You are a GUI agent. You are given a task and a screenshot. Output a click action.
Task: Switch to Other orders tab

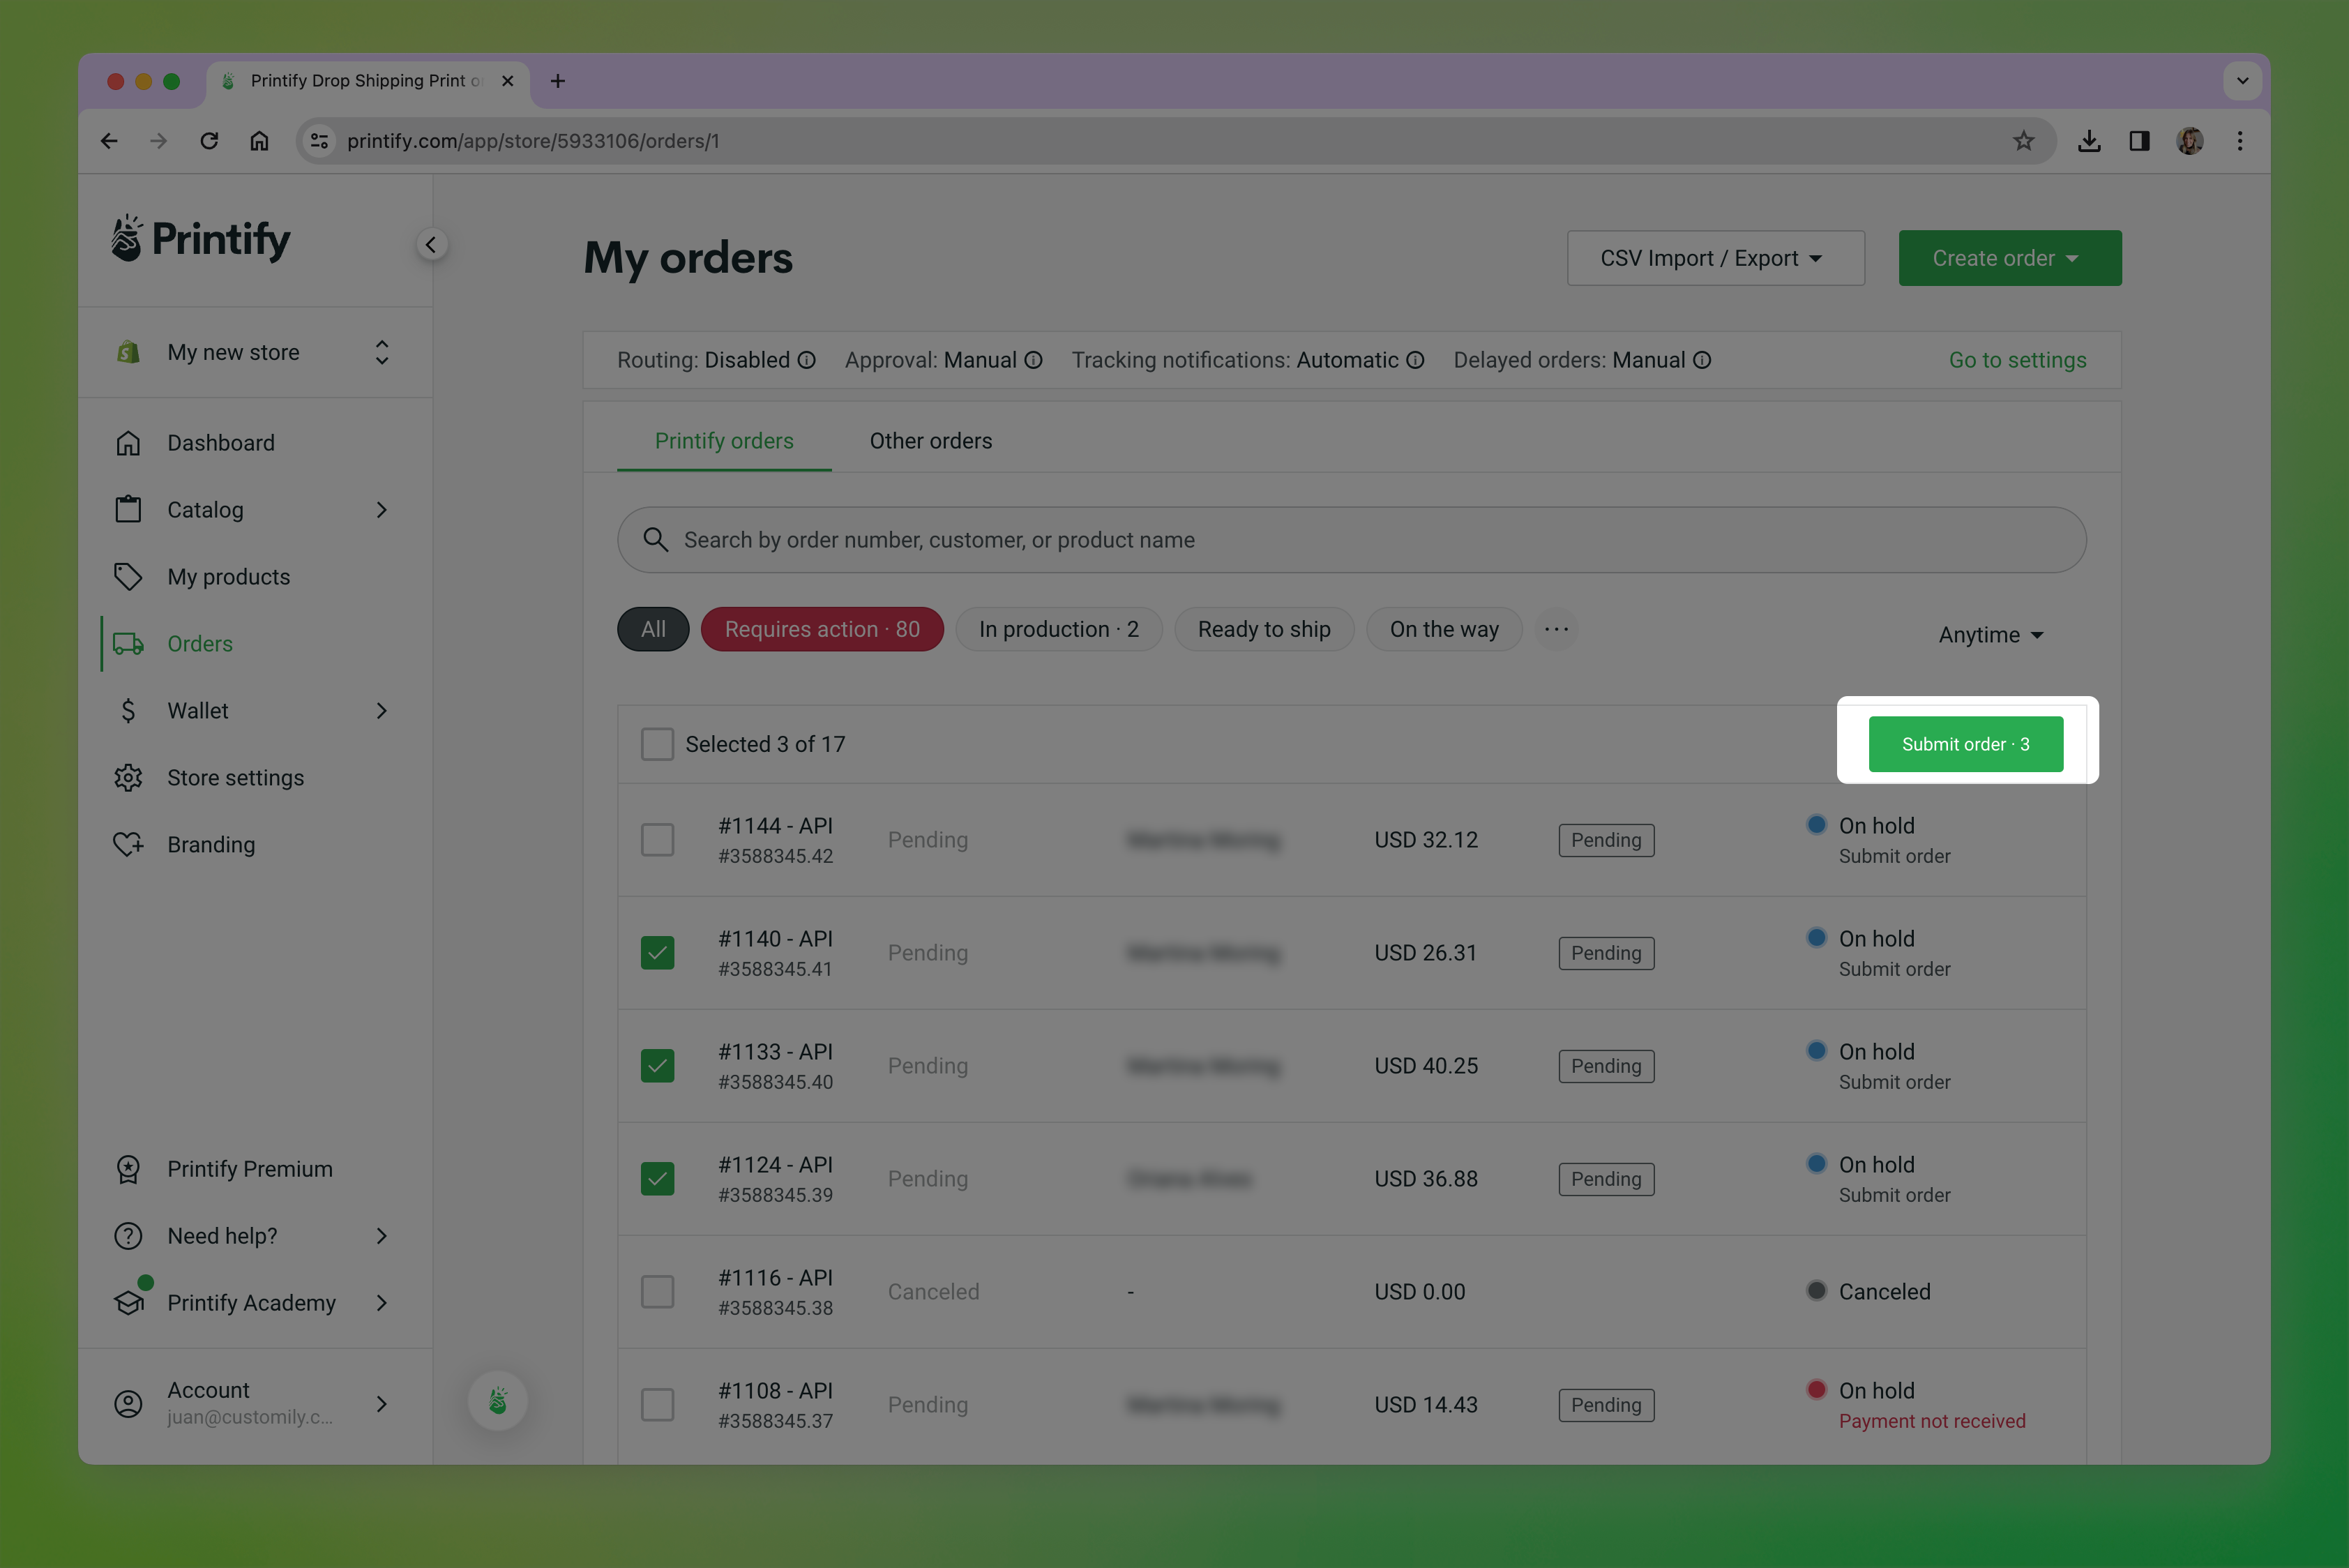click(931, 441)
